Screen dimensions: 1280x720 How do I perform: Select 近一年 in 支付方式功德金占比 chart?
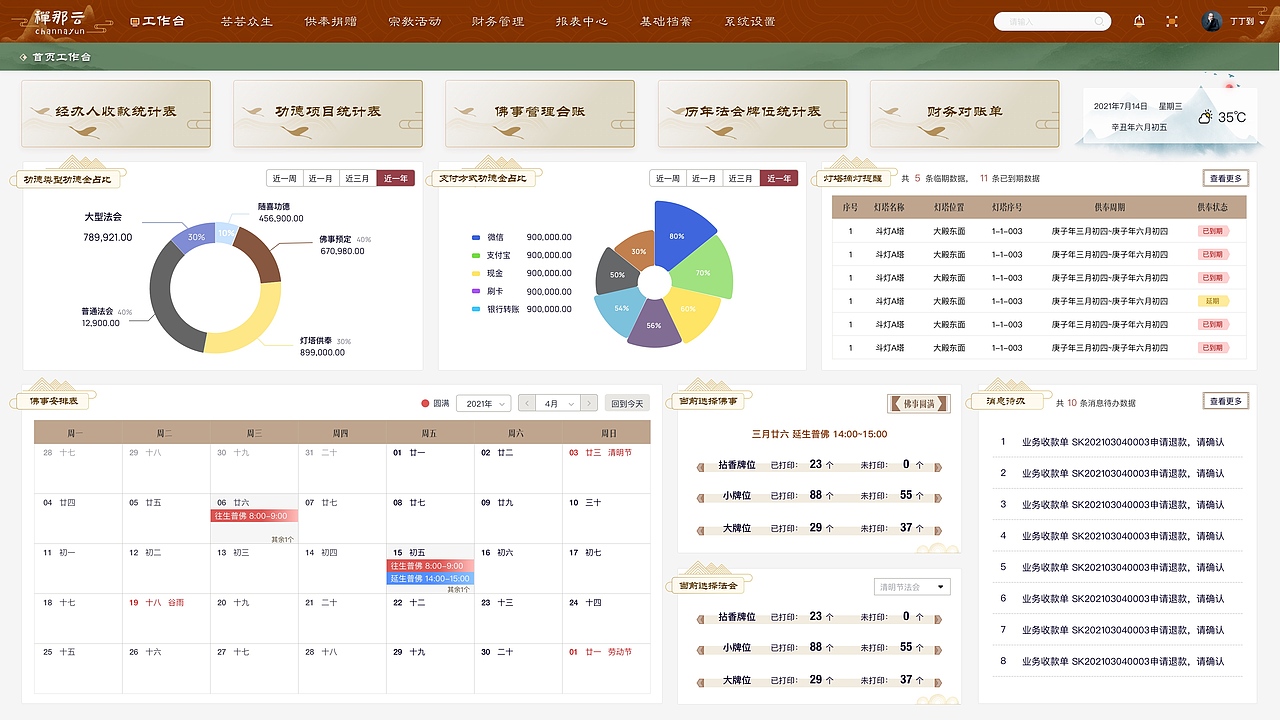pos(778,178)
